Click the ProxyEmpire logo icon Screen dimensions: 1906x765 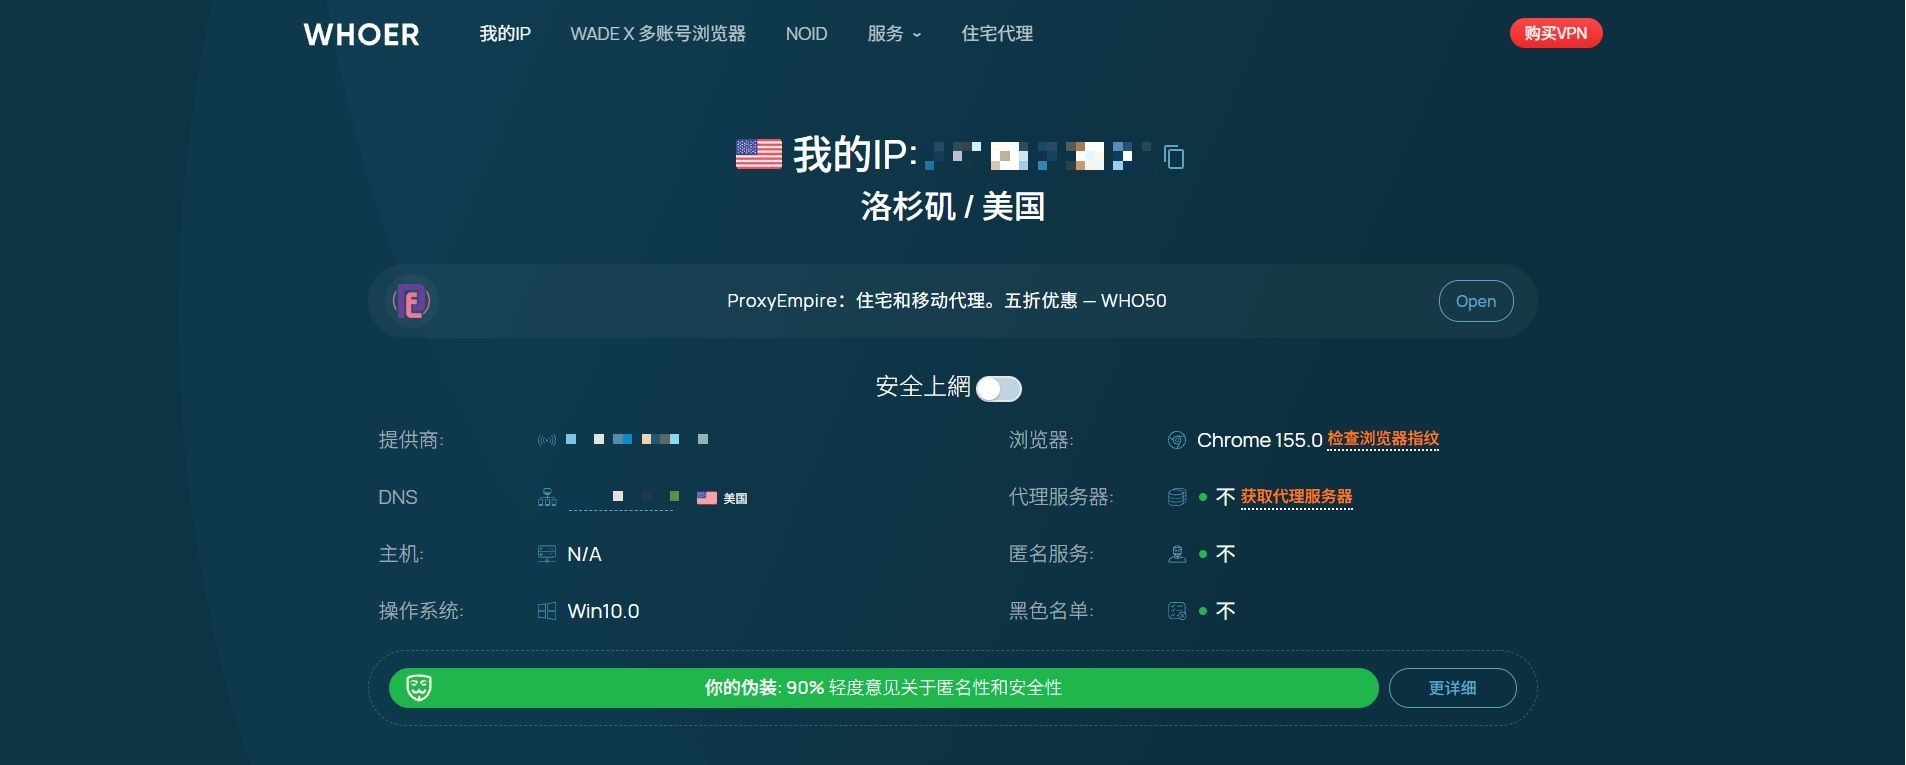point(412,301)
